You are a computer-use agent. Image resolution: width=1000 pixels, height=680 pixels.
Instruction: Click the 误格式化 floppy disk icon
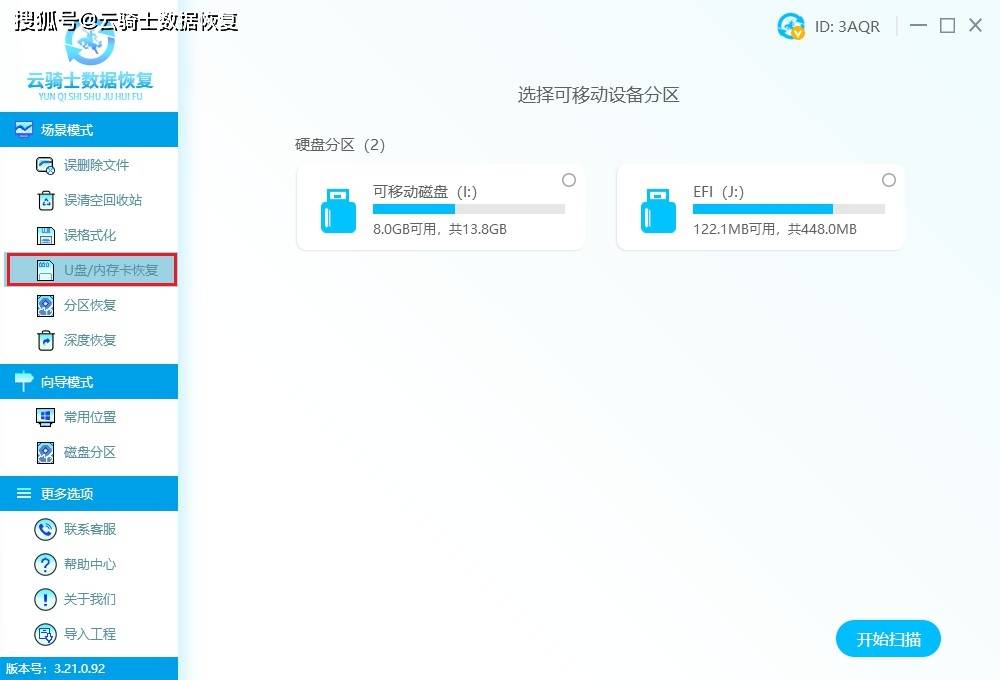pos(45,235)
